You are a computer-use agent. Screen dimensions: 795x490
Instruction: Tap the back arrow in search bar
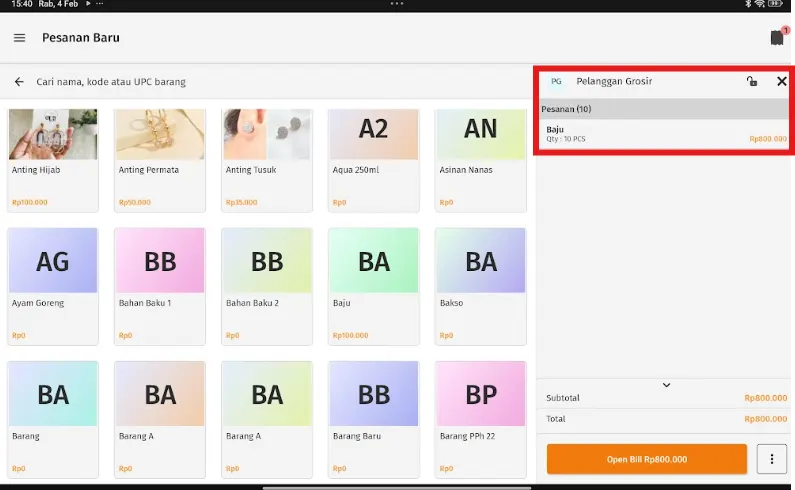19,82
